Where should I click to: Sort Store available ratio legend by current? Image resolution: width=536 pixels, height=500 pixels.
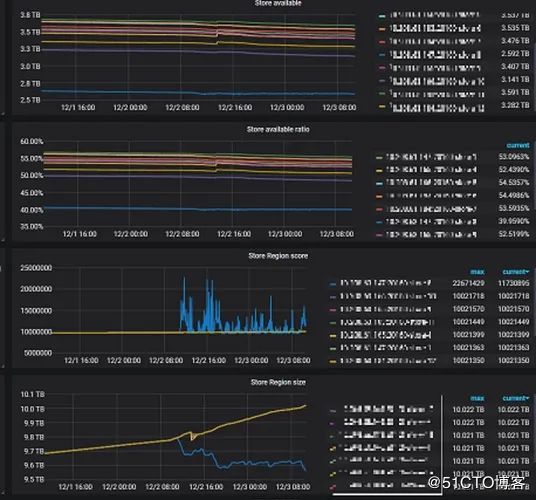coord(518,146)
